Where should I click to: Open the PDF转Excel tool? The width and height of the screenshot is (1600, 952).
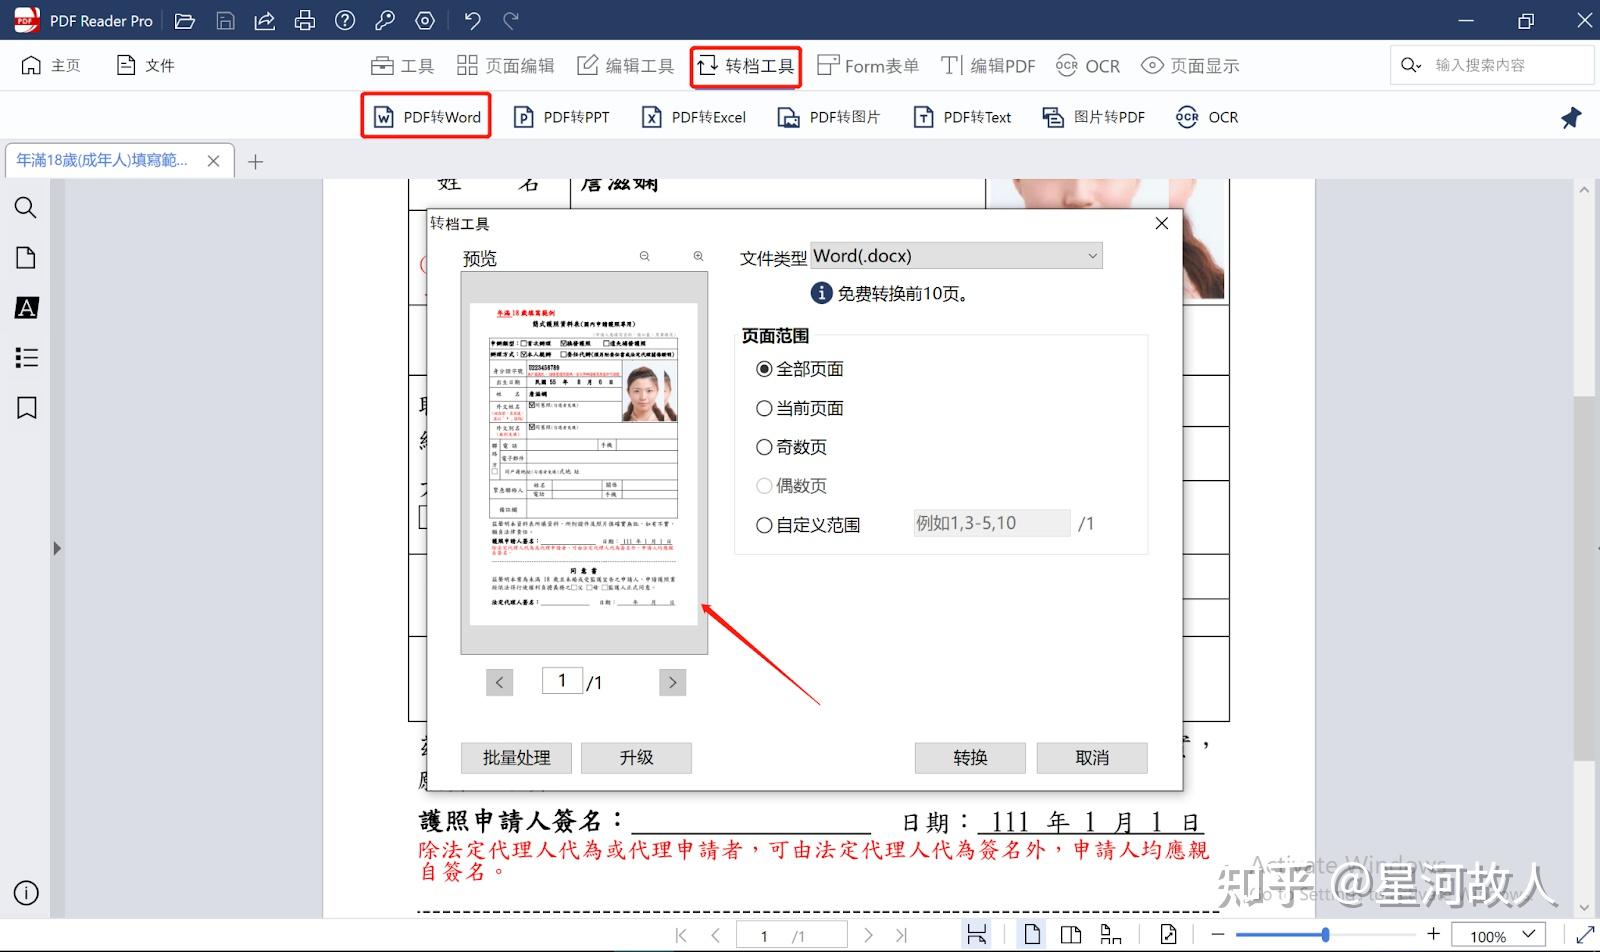[692, 116]
